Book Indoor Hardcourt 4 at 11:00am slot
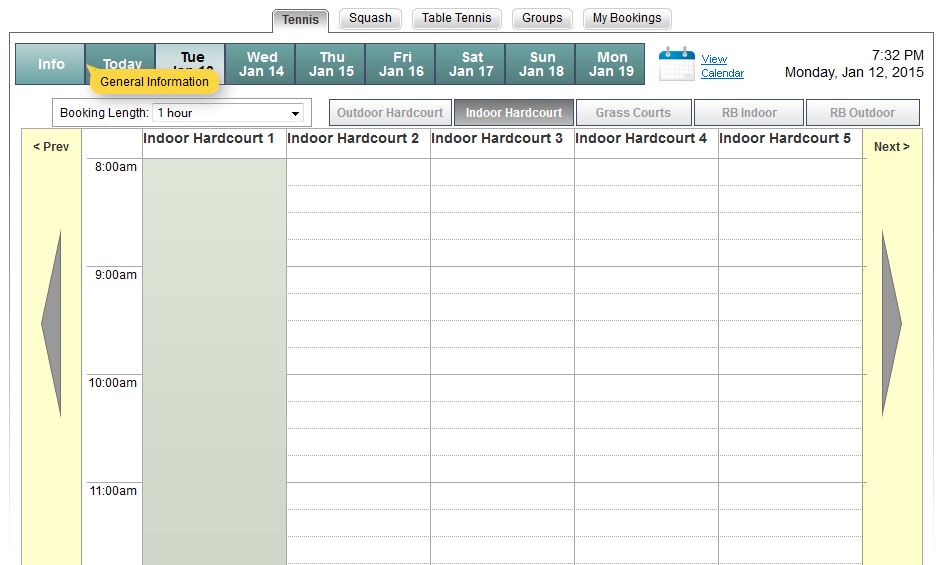 (x=646, y=496)
